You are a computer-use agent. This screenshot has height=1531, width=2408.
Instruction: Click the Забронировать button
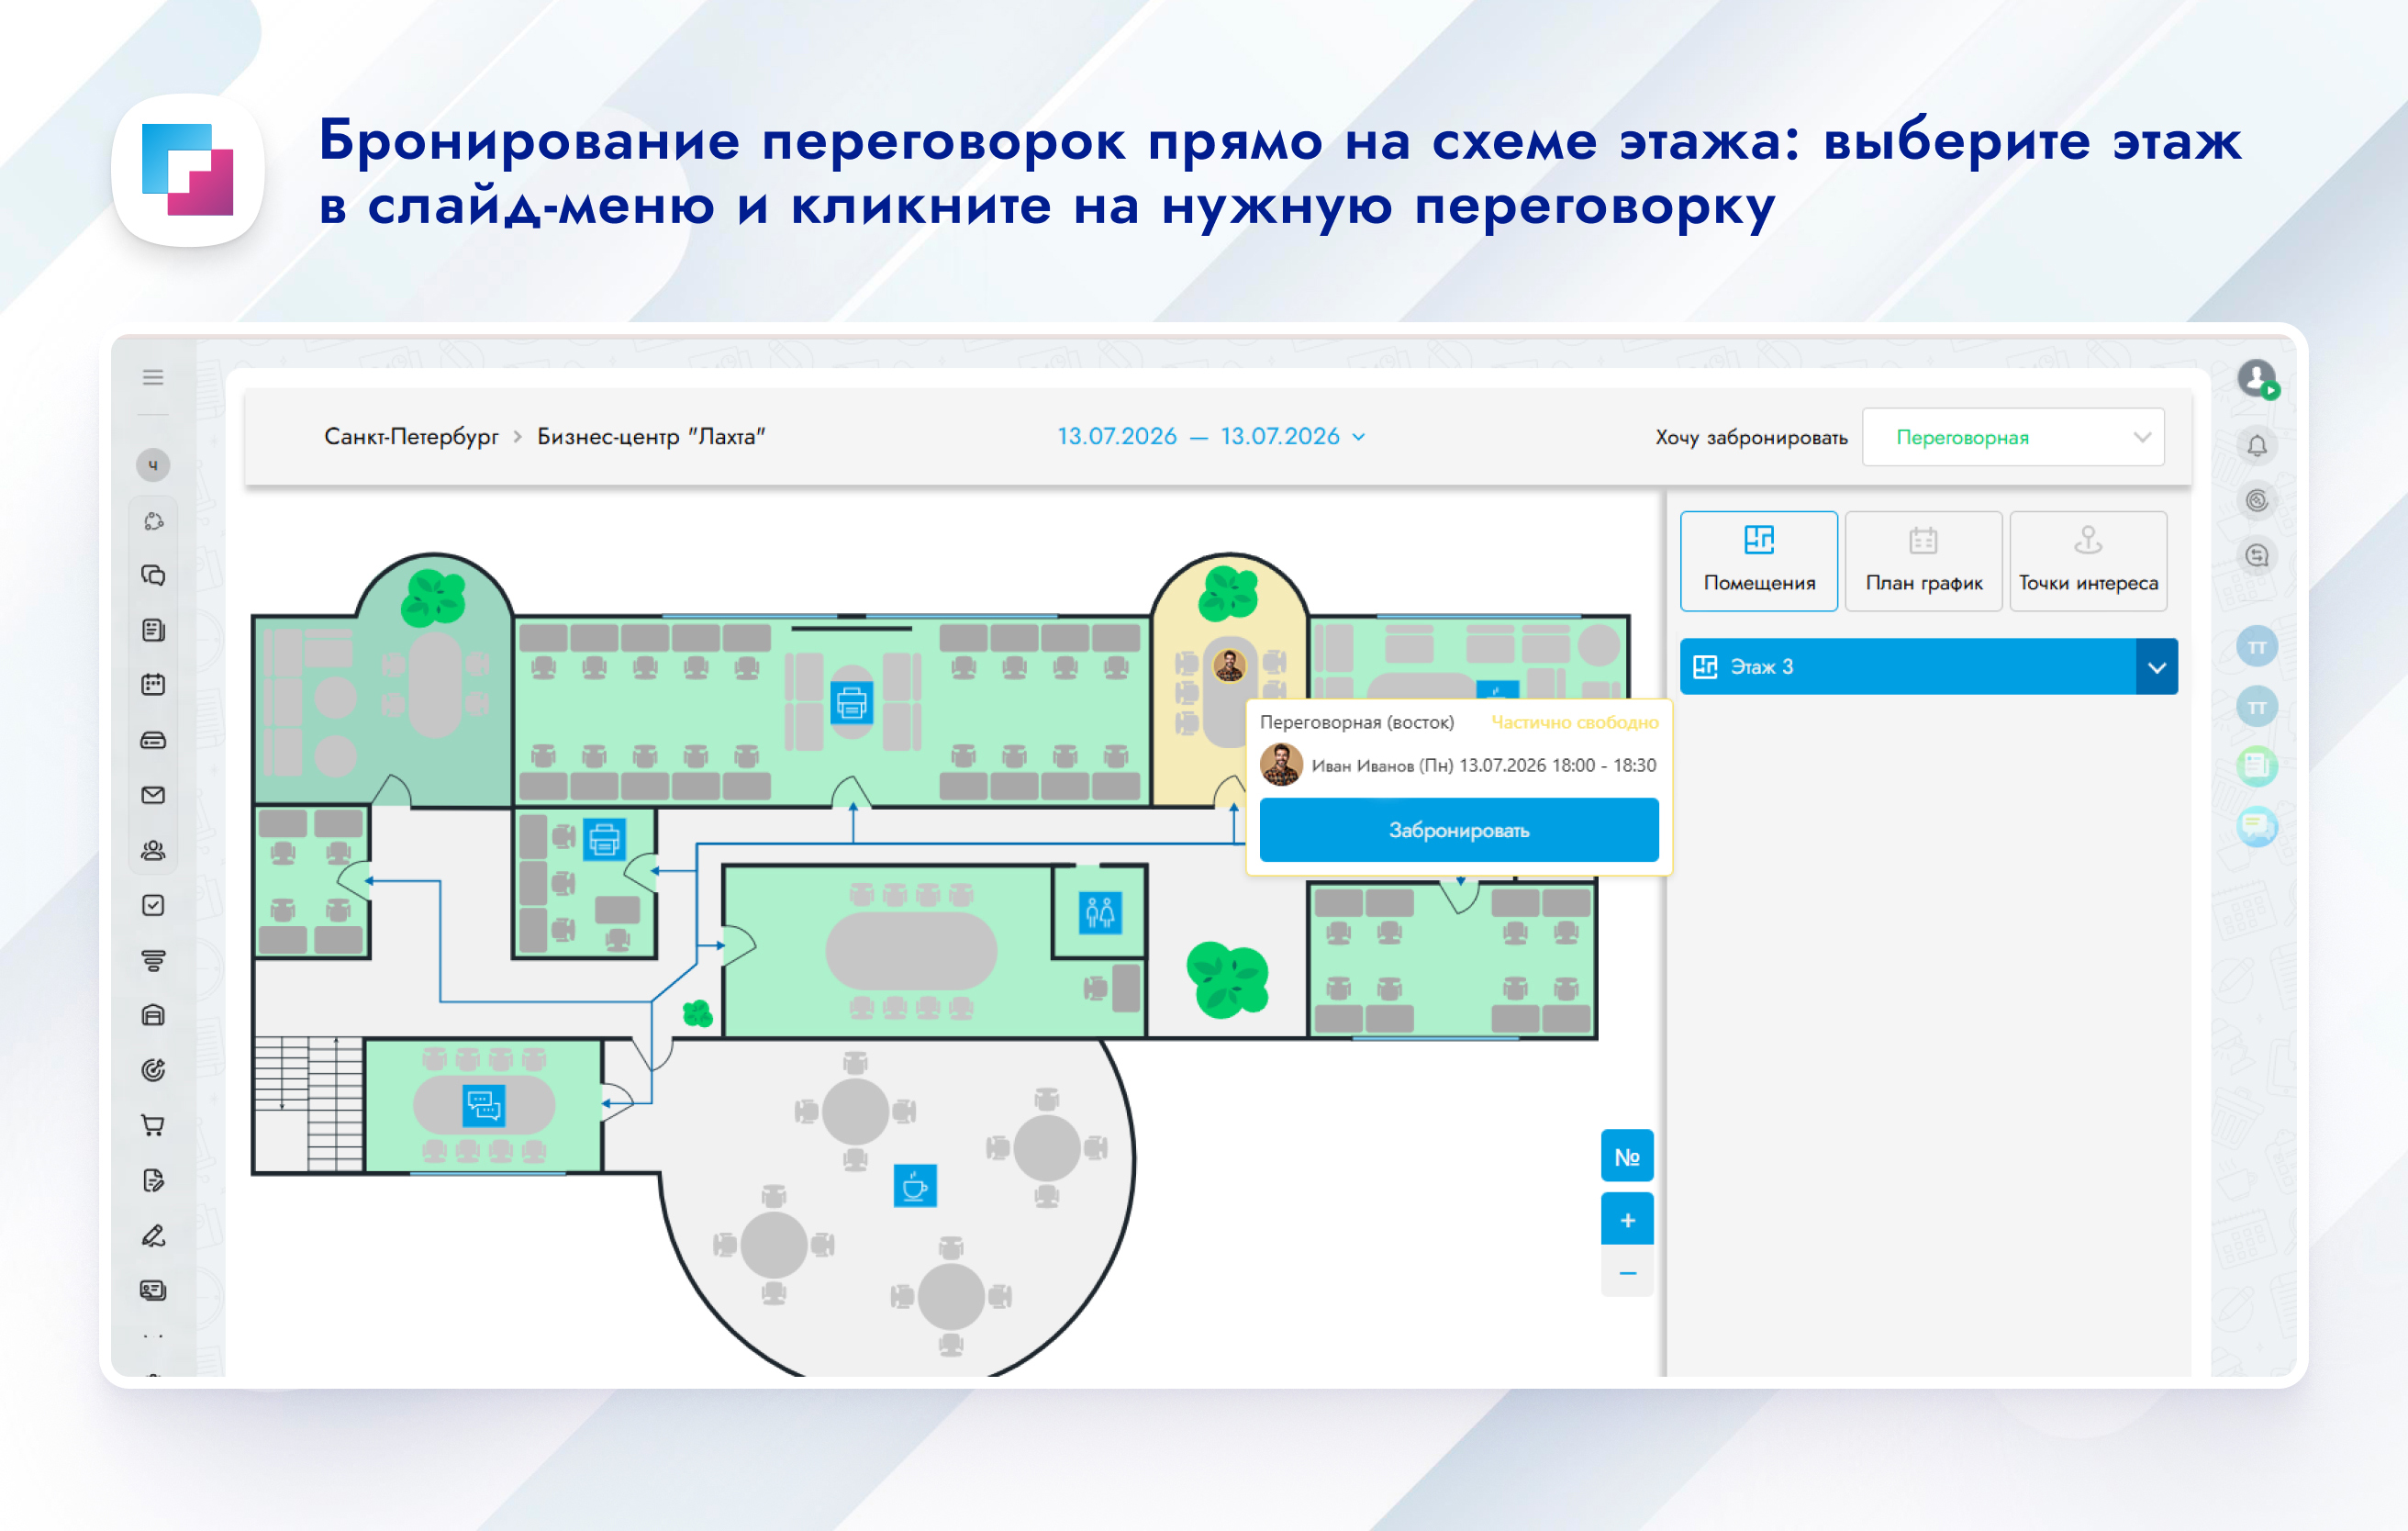tap(1459, 830)
